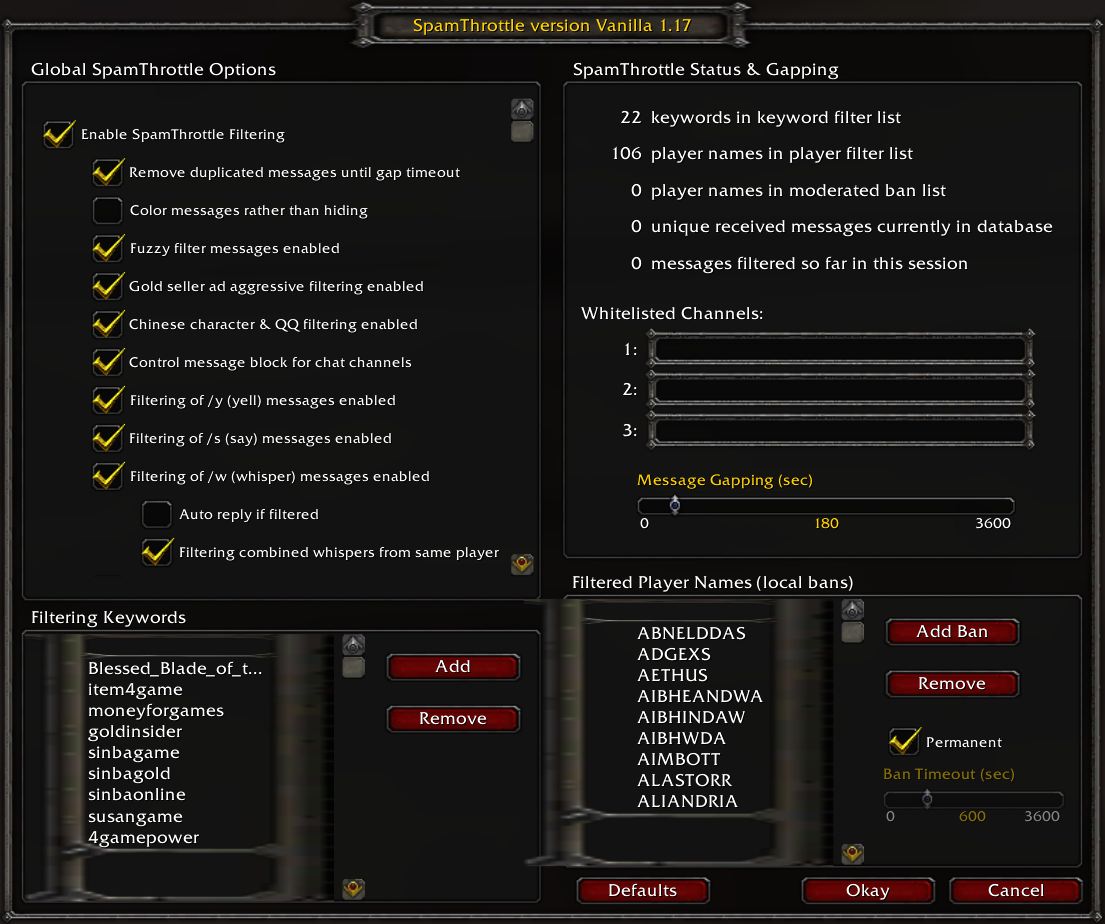Viewport: 1105px width, 924px height.
Task: Click the Add keyword button
Action: 453,667
